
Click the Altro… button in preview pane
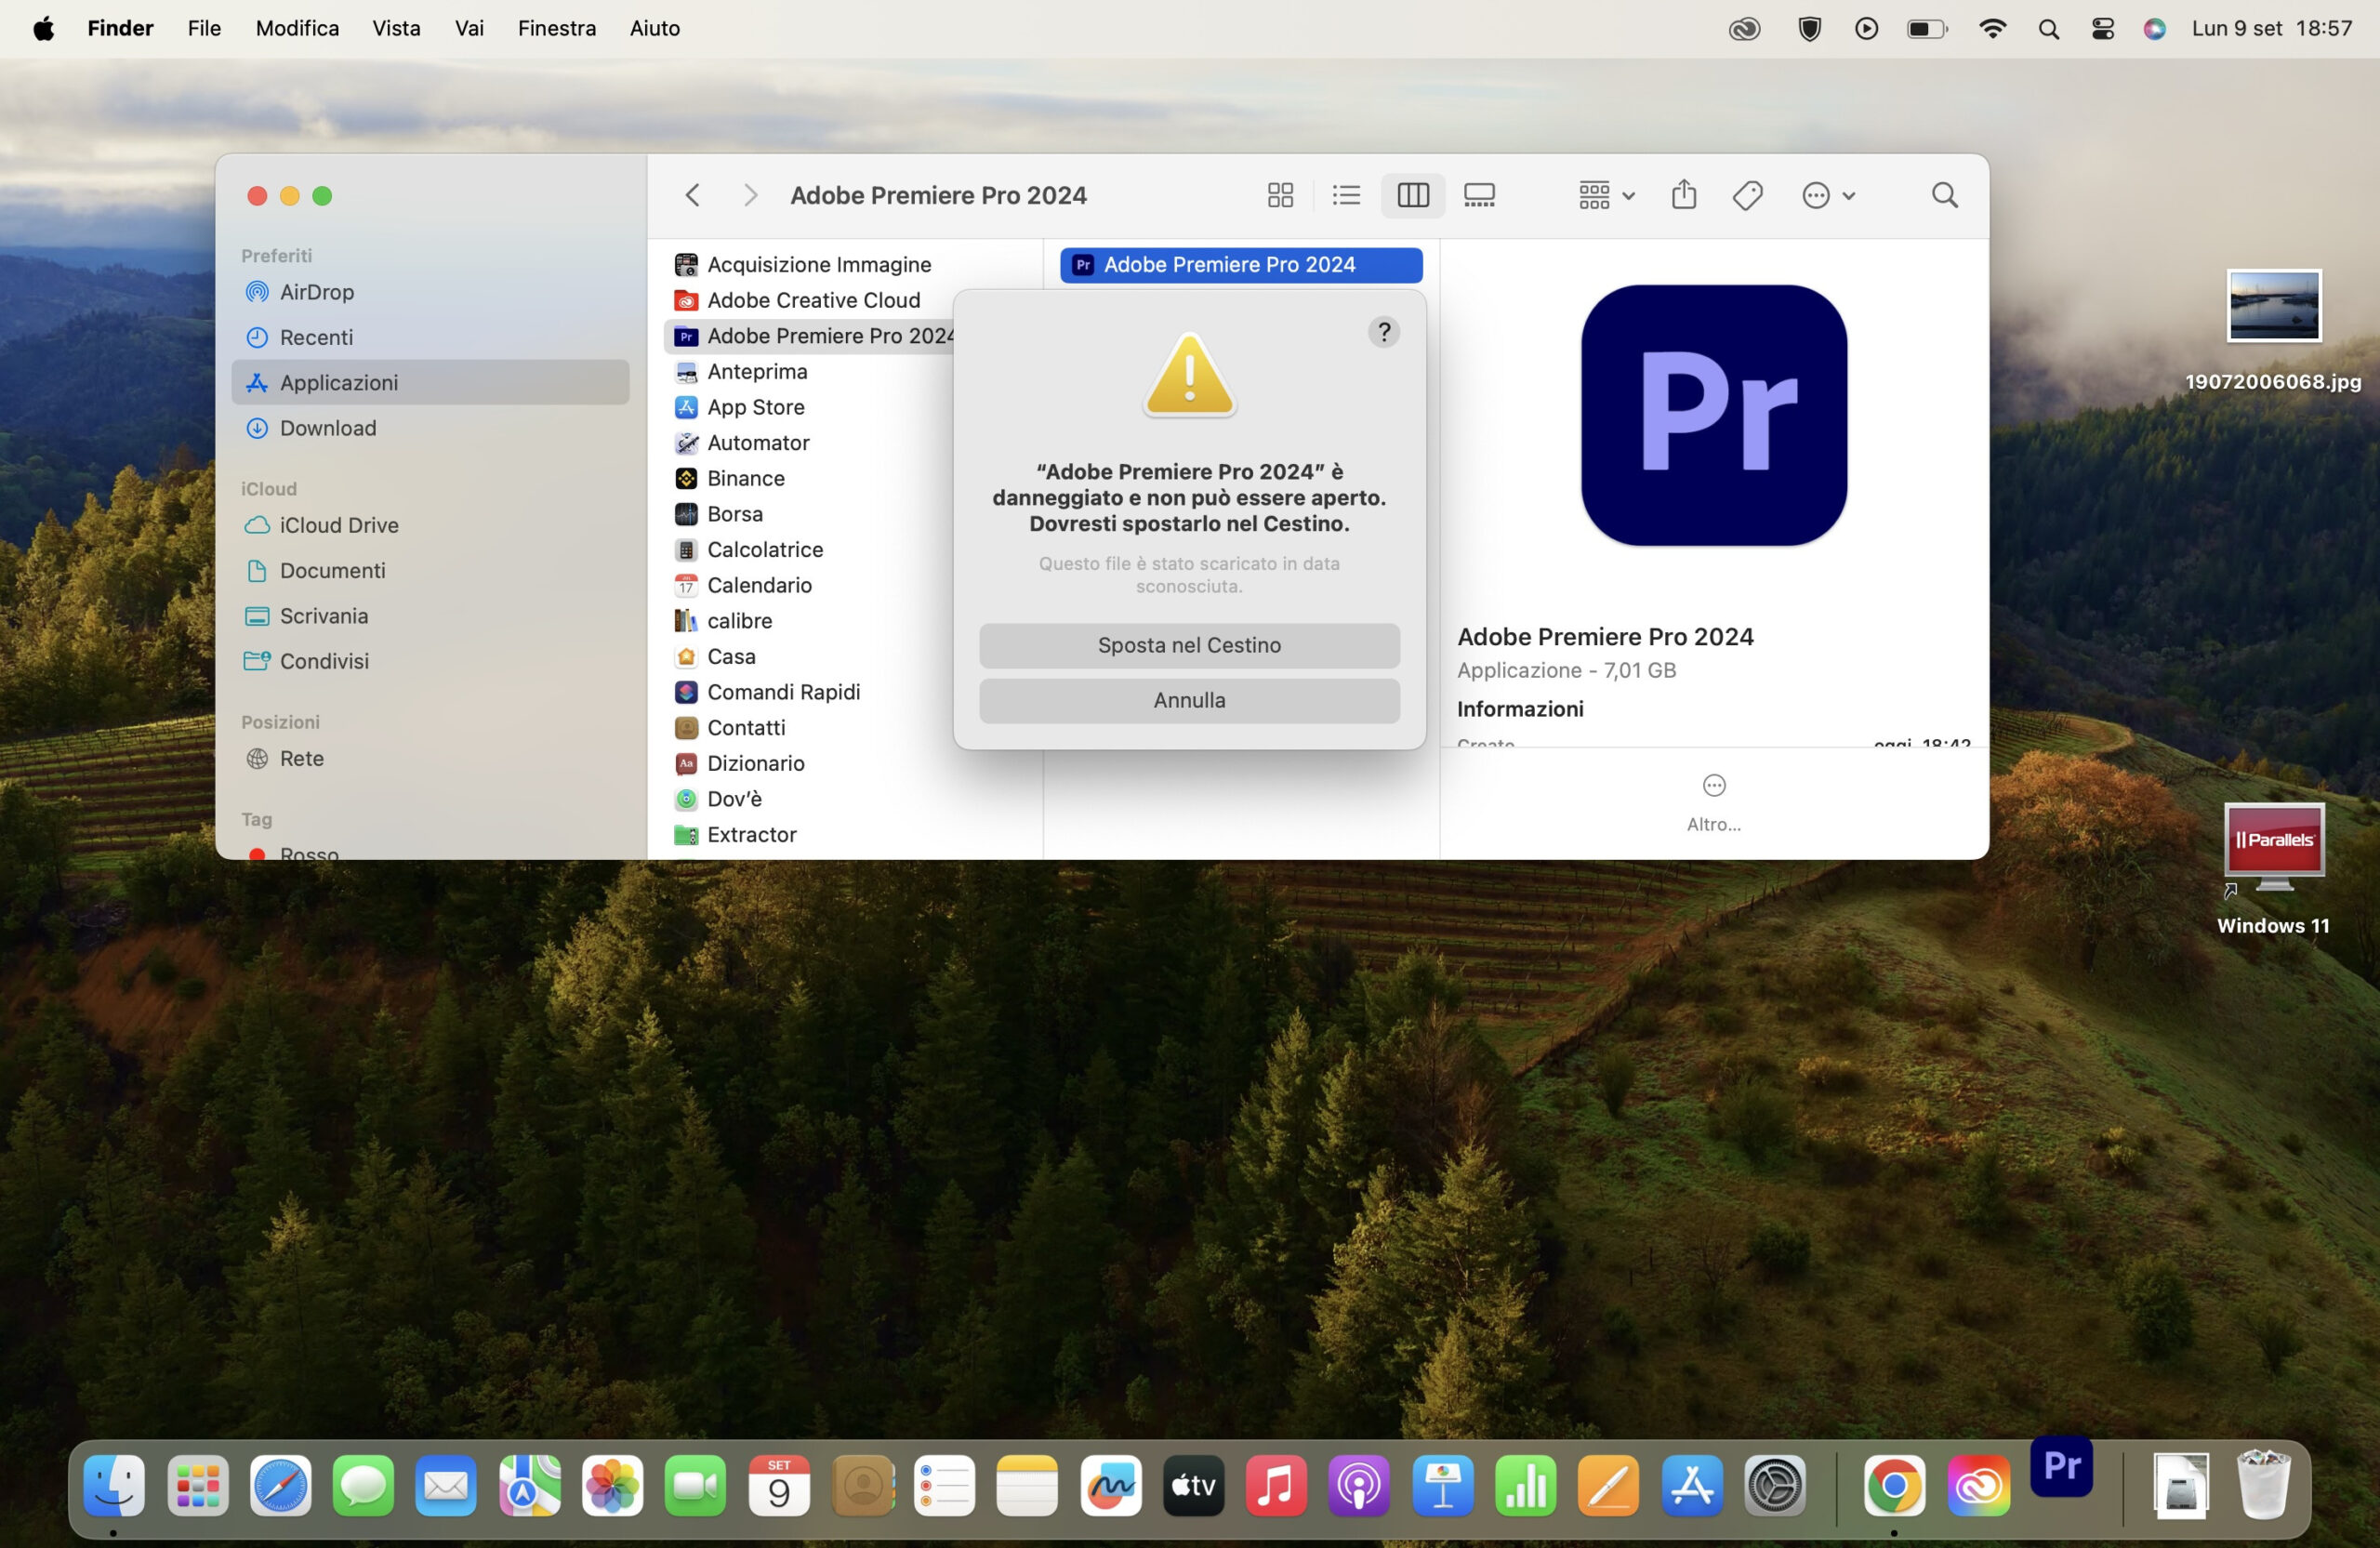click(1714, 802)
